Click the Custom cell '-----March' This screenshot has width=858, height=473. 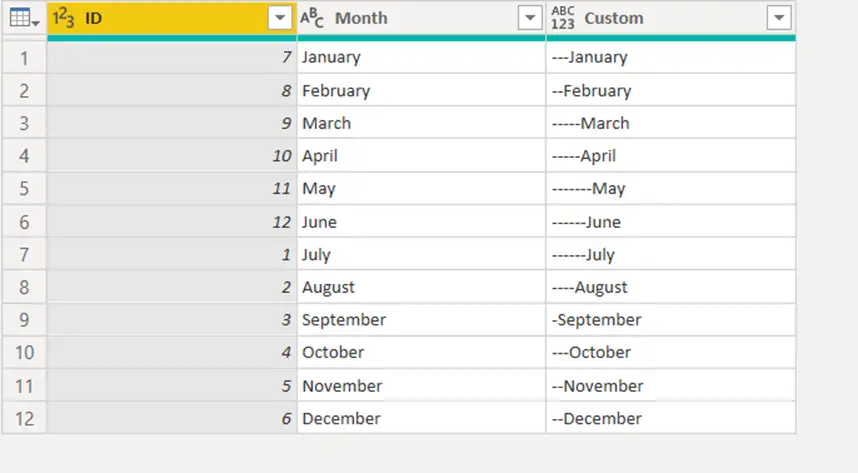point(671,123)
